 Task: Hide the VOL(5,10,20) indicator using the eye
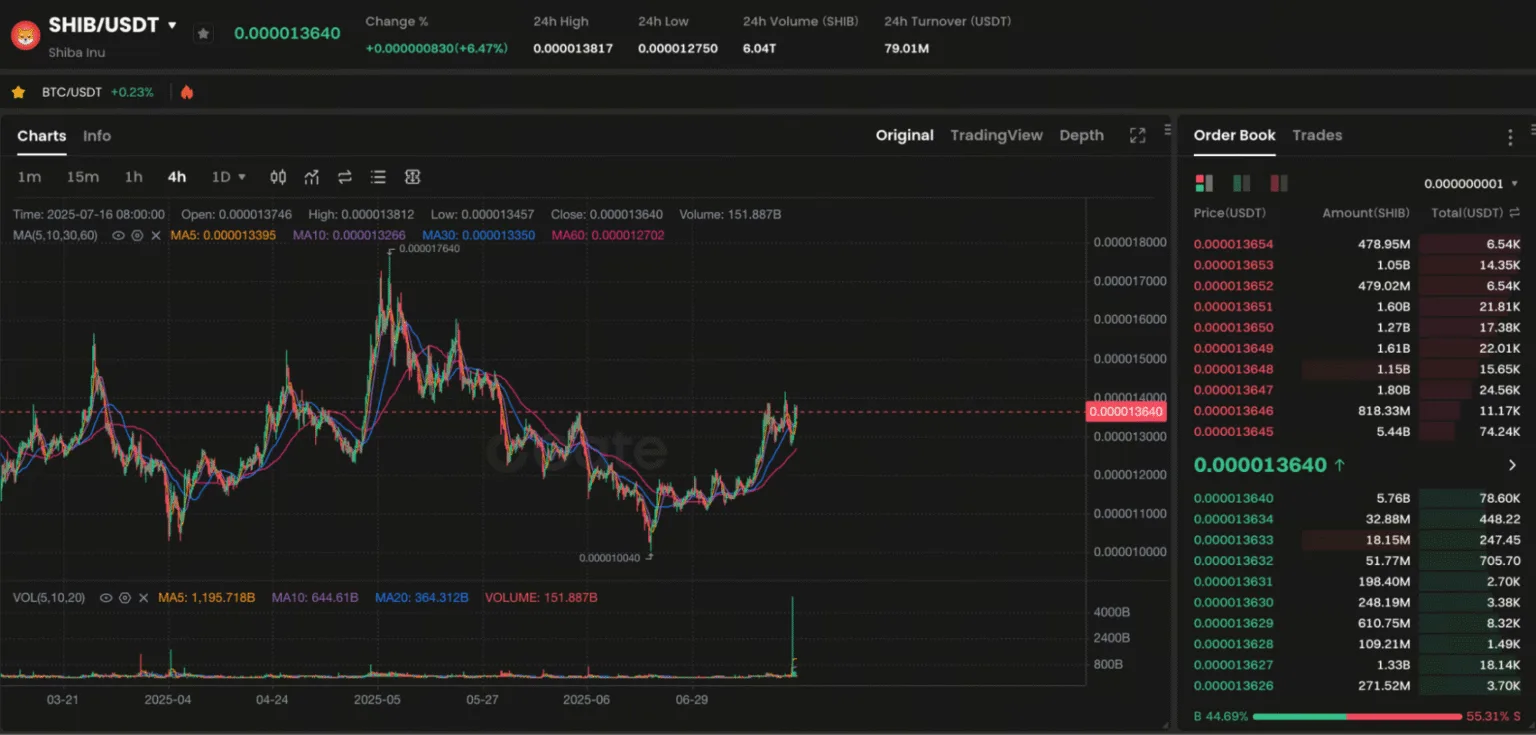tap(108, 598)
